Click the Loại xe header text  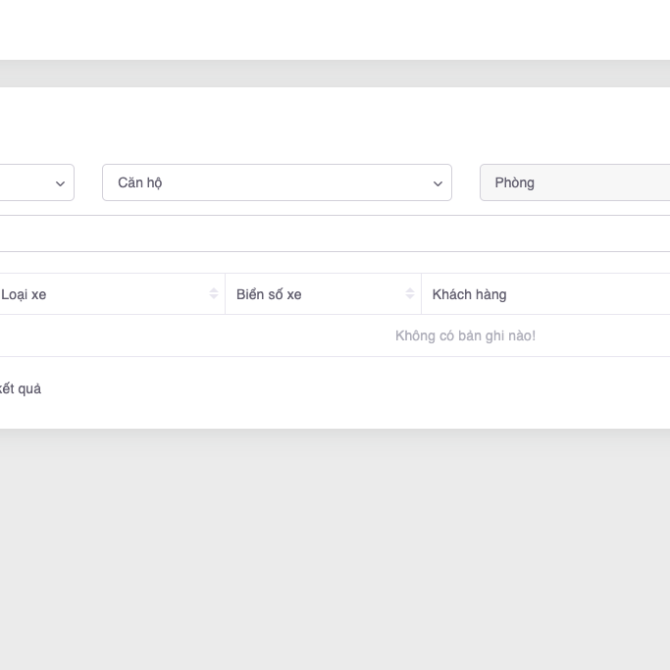(x=24, y=294)
